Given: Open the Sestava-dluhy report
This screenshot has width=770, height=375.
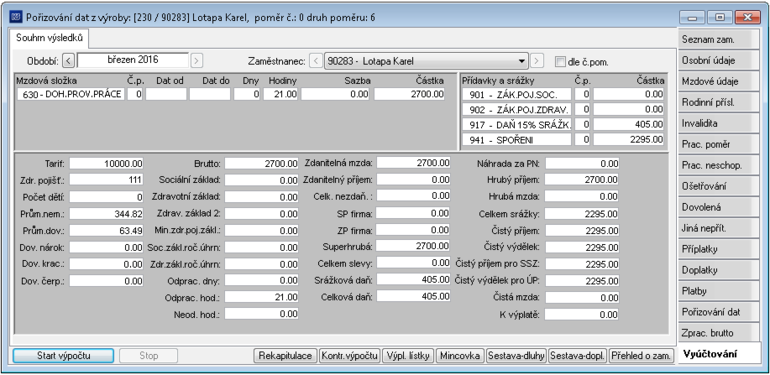Looking at the screenshot, I should point(516,356).
